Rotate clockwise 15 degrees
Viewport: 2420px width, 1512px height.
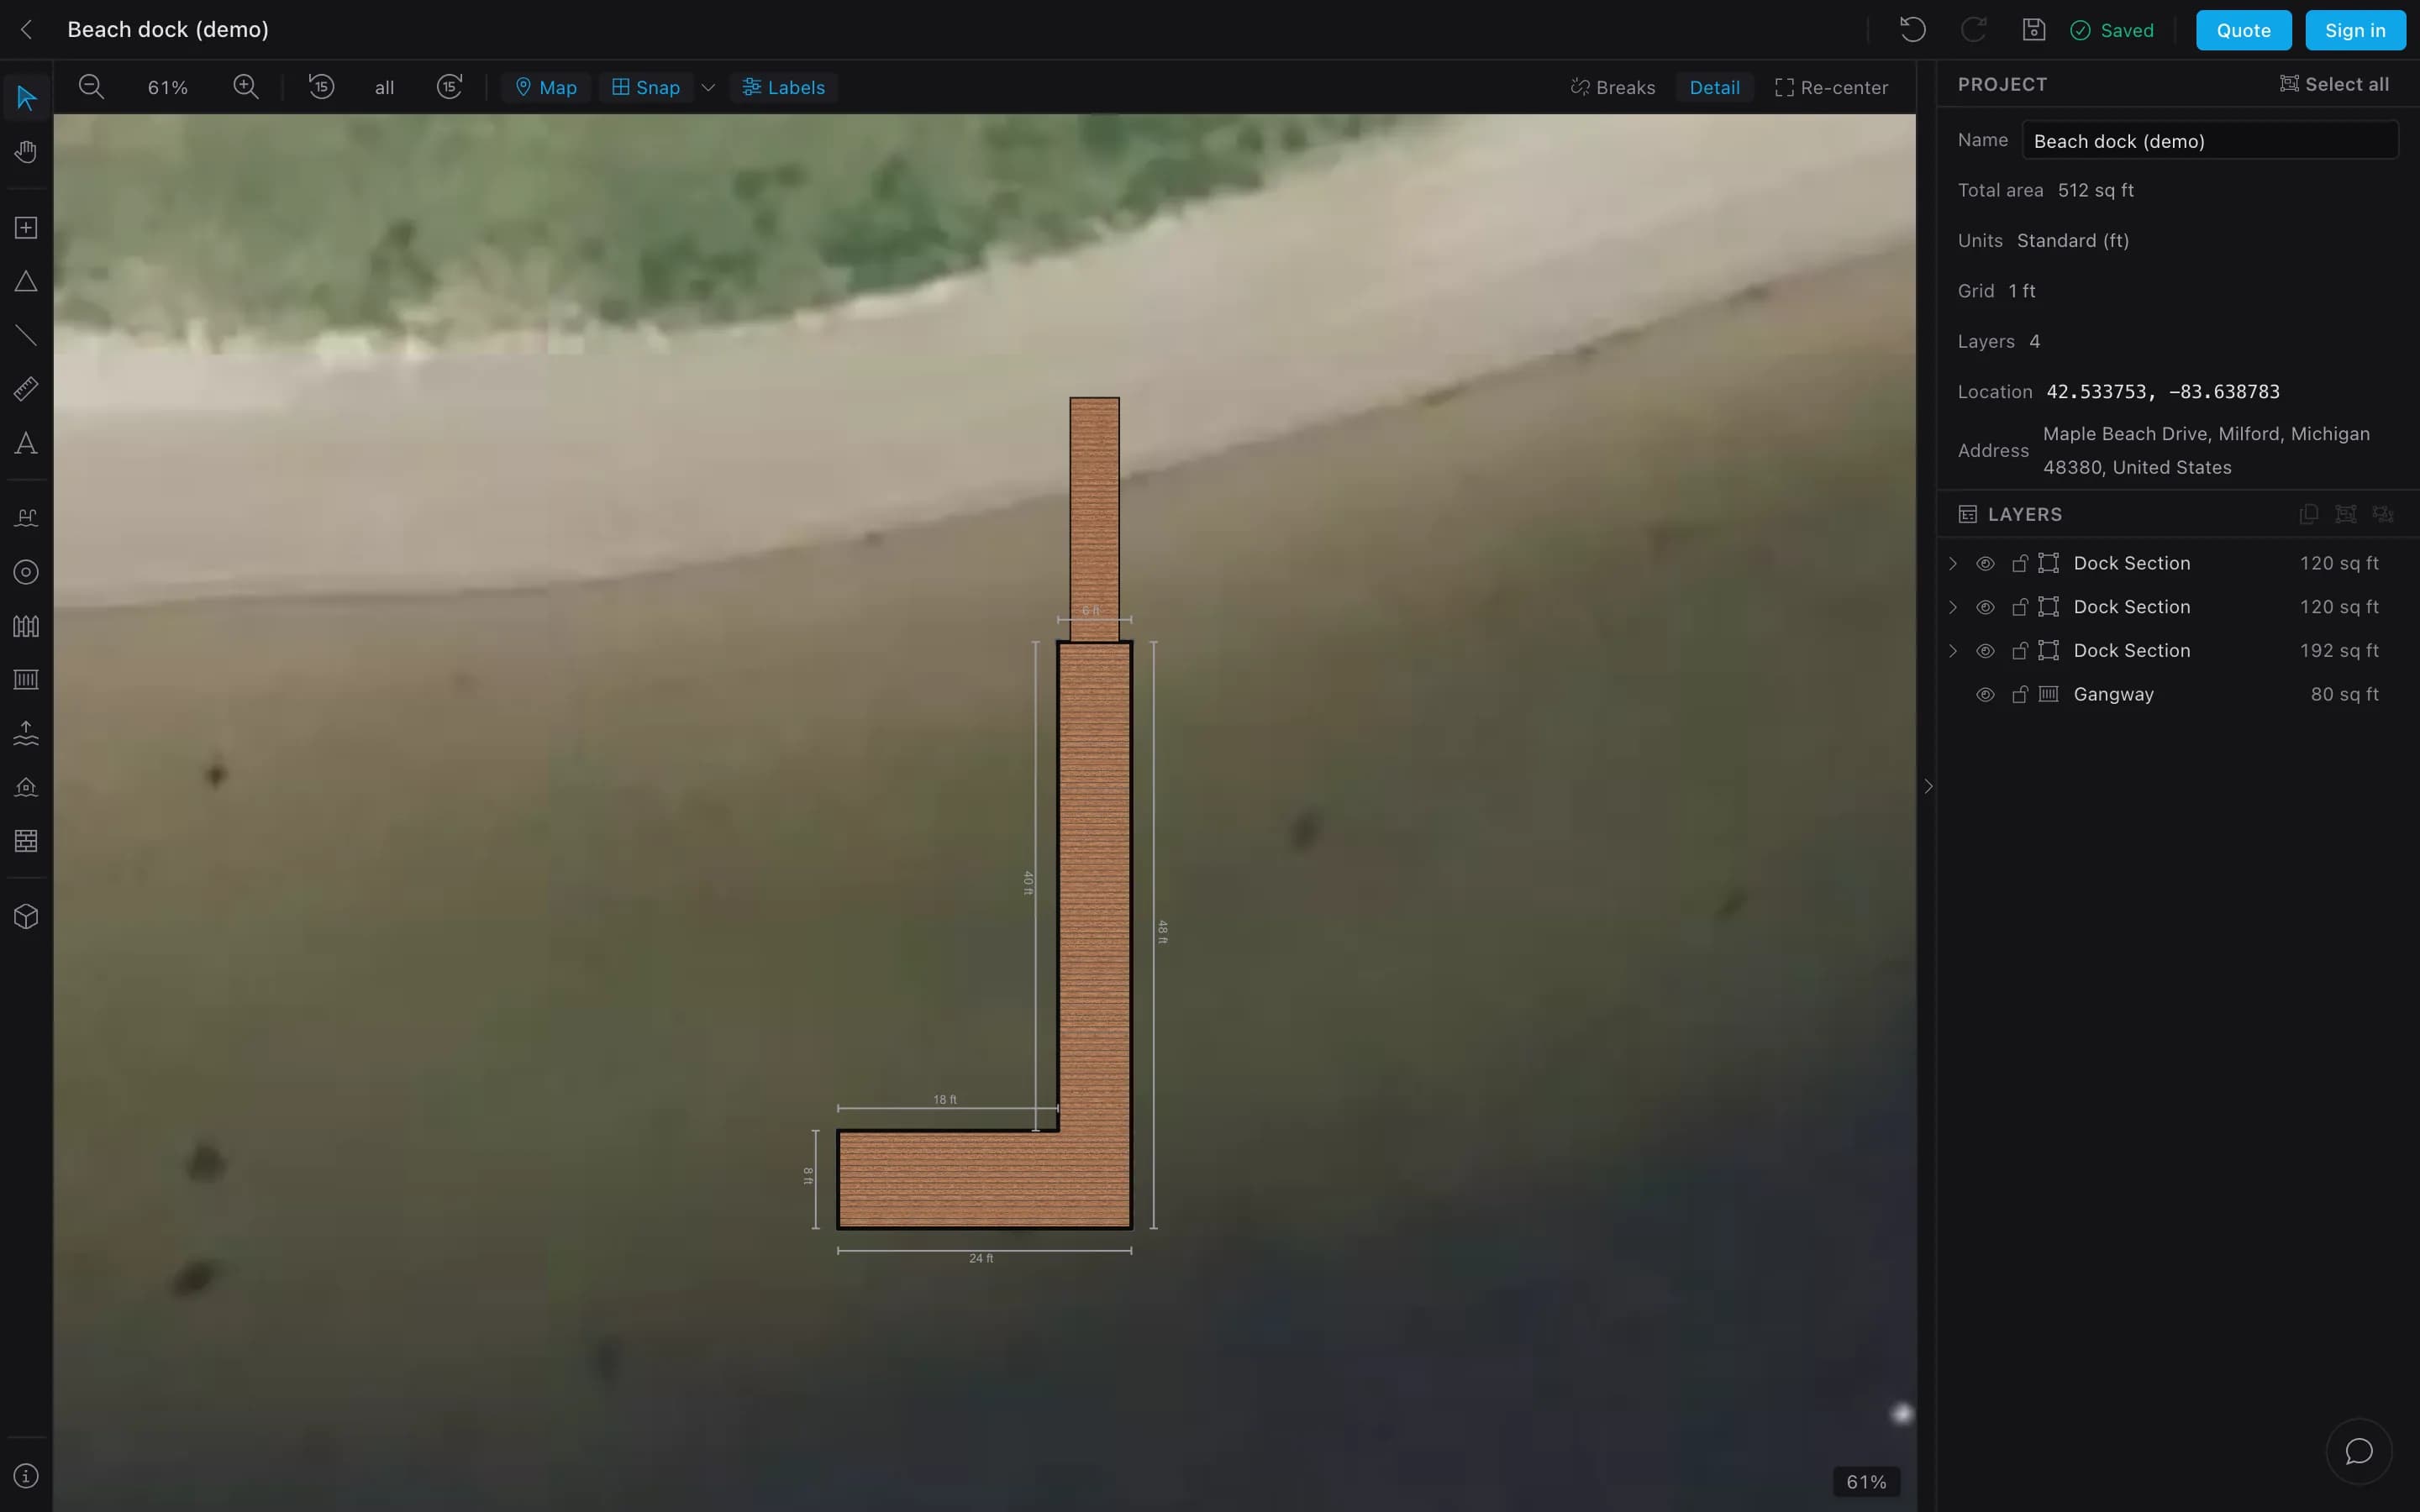(449, 87)
